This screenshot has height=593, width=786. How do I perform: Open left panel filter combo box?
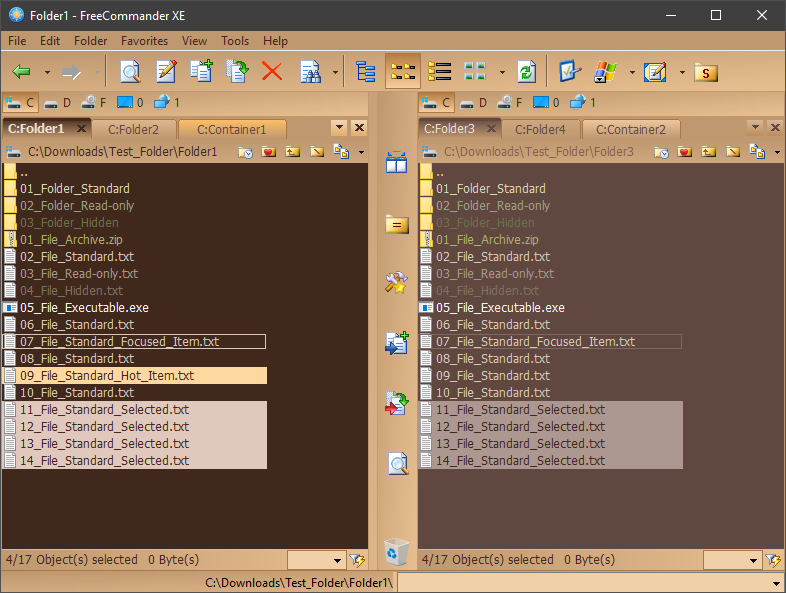(316, 560)
